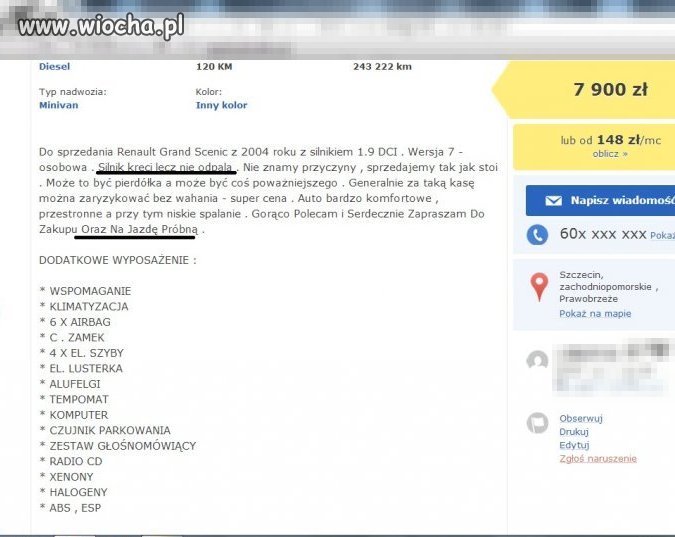Image resolution: width=675 pixels, height=537 pixels.
Task: Click the KOMPUTER equipment line
Action: coord(74,415)
